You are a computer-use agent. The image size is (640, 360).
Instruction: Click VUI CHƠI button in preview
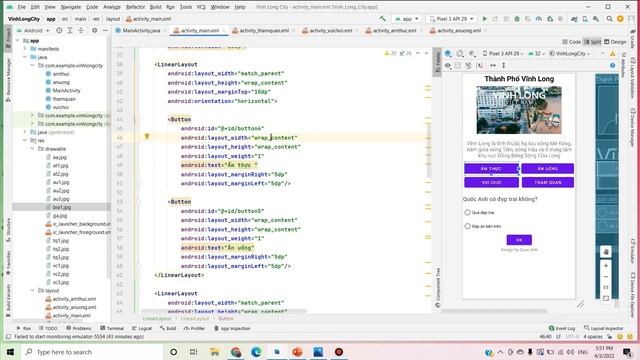491,182
